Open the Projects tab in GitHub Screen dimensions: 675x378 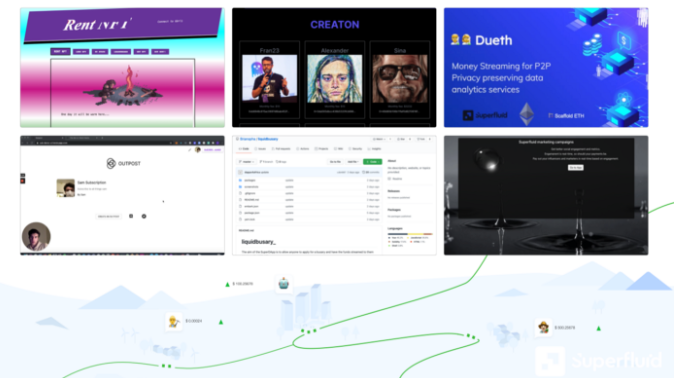[x=322, y=149]
